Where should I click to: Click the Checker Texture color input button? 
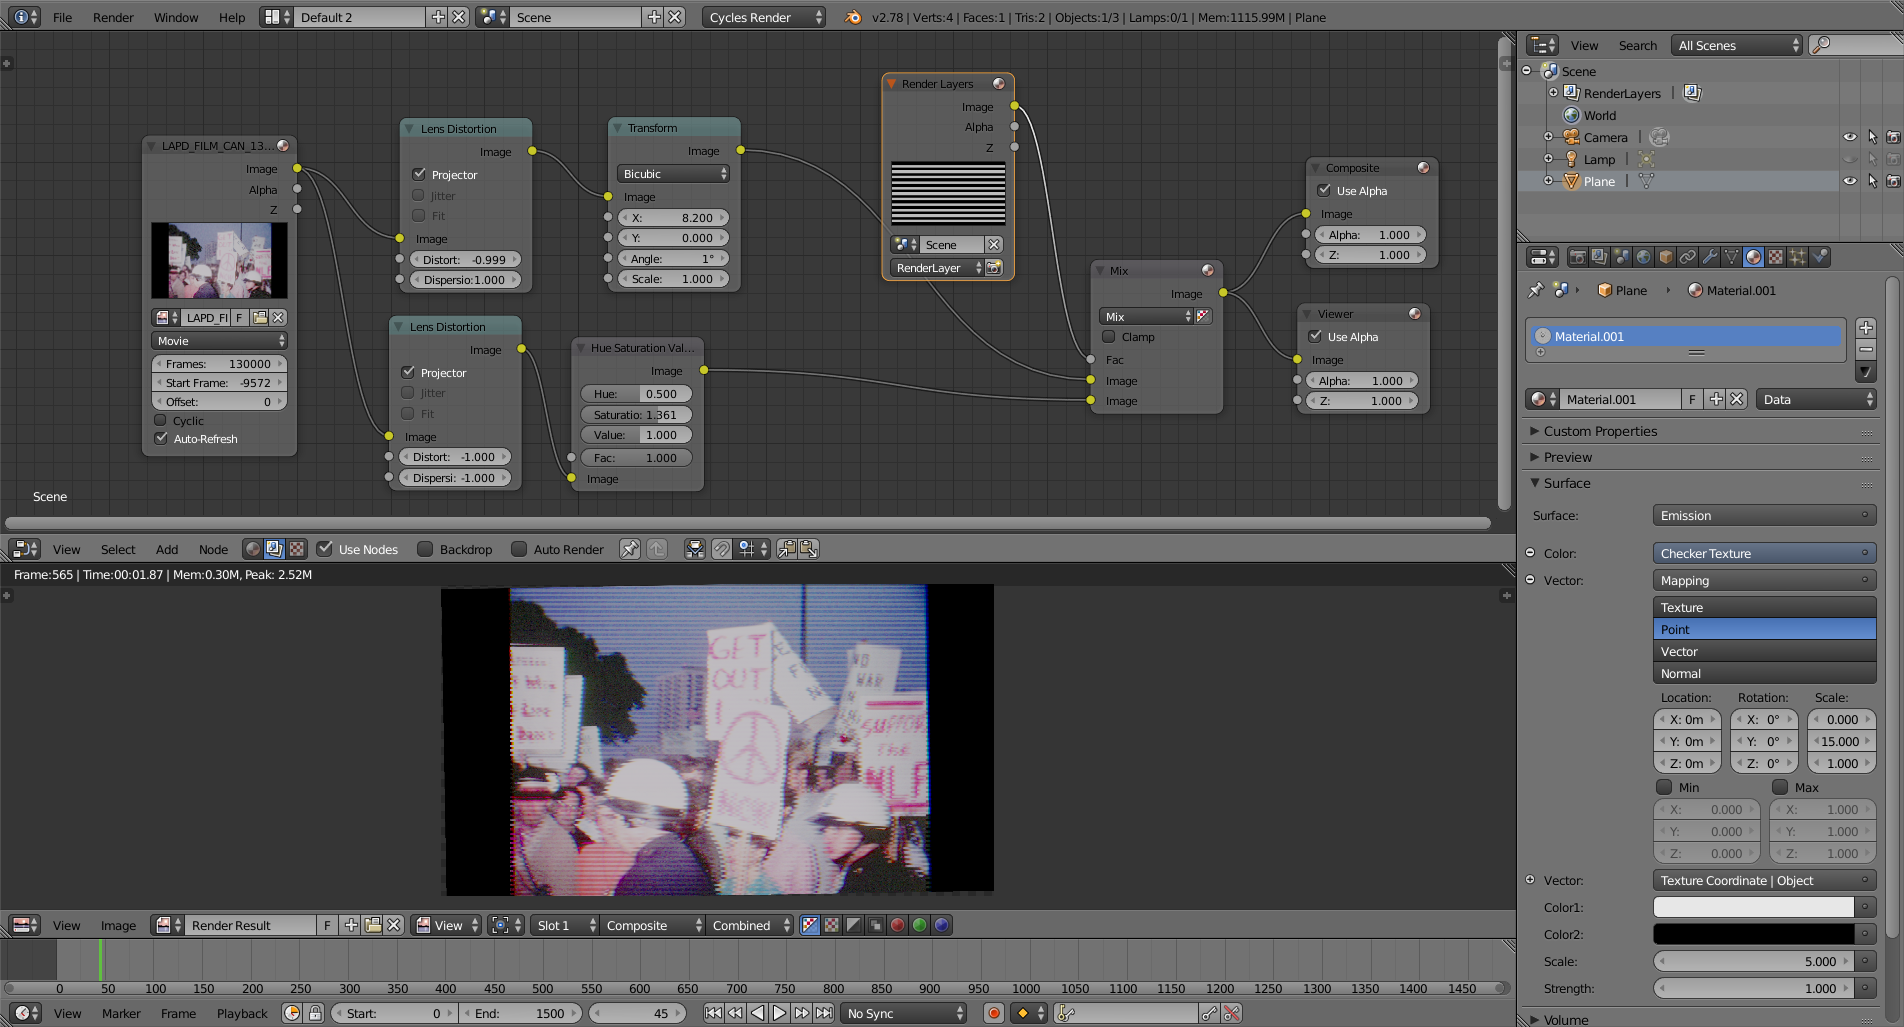(x=1764, y=553)
